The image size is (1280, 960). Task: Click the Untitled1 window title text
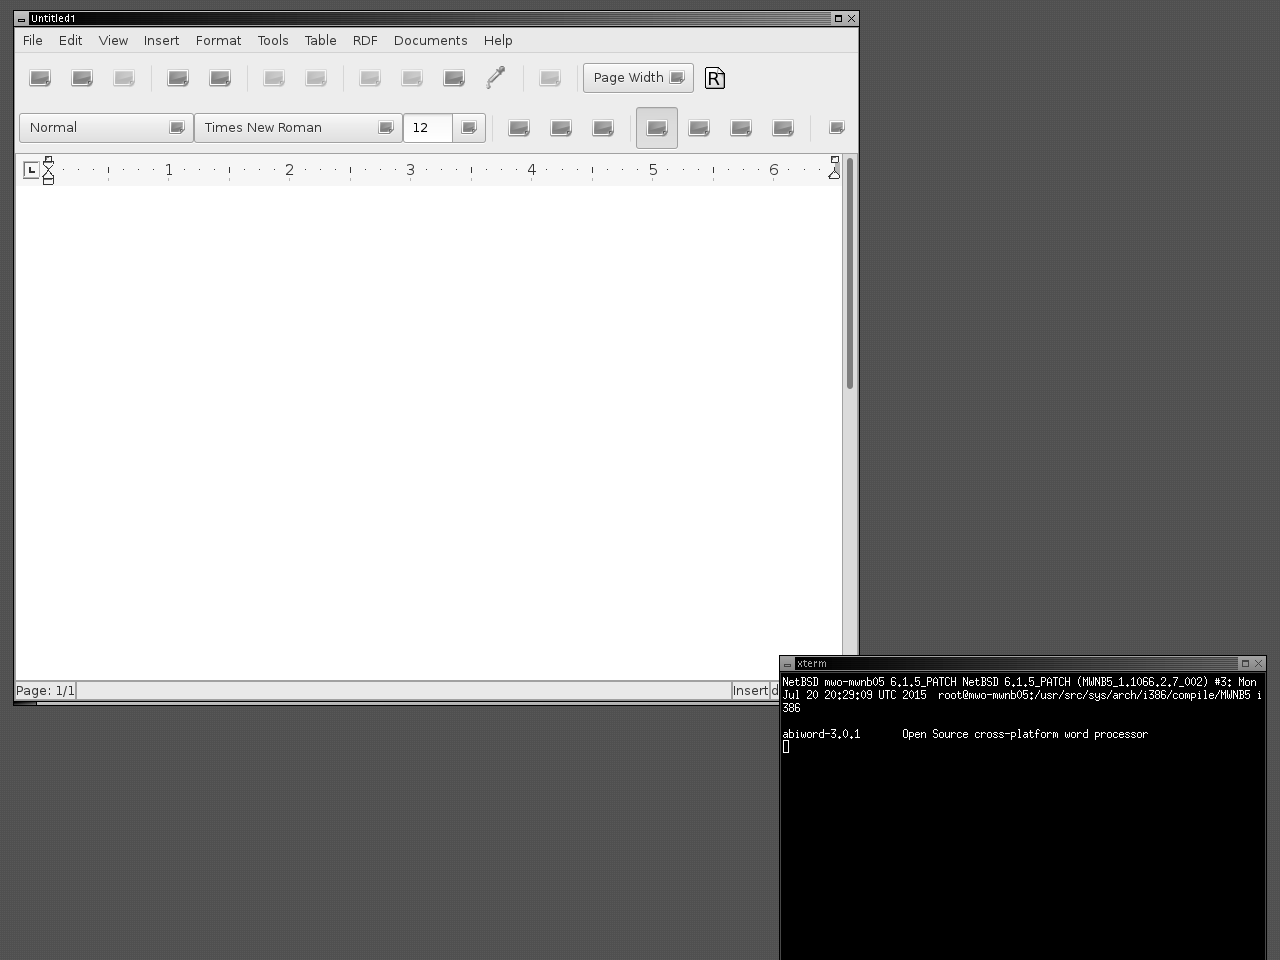53,19
